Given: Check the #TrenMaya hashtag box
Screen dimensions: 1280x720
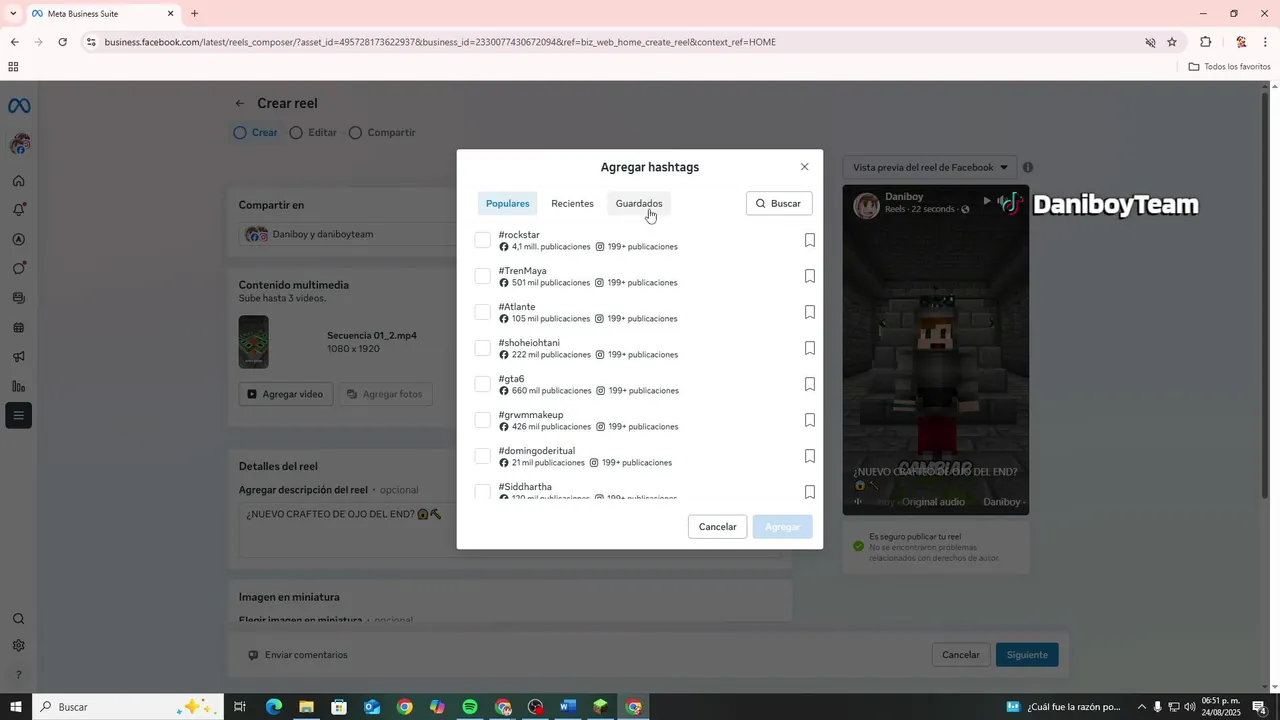Looking at the screenshot, I should (x=483, y=276).
